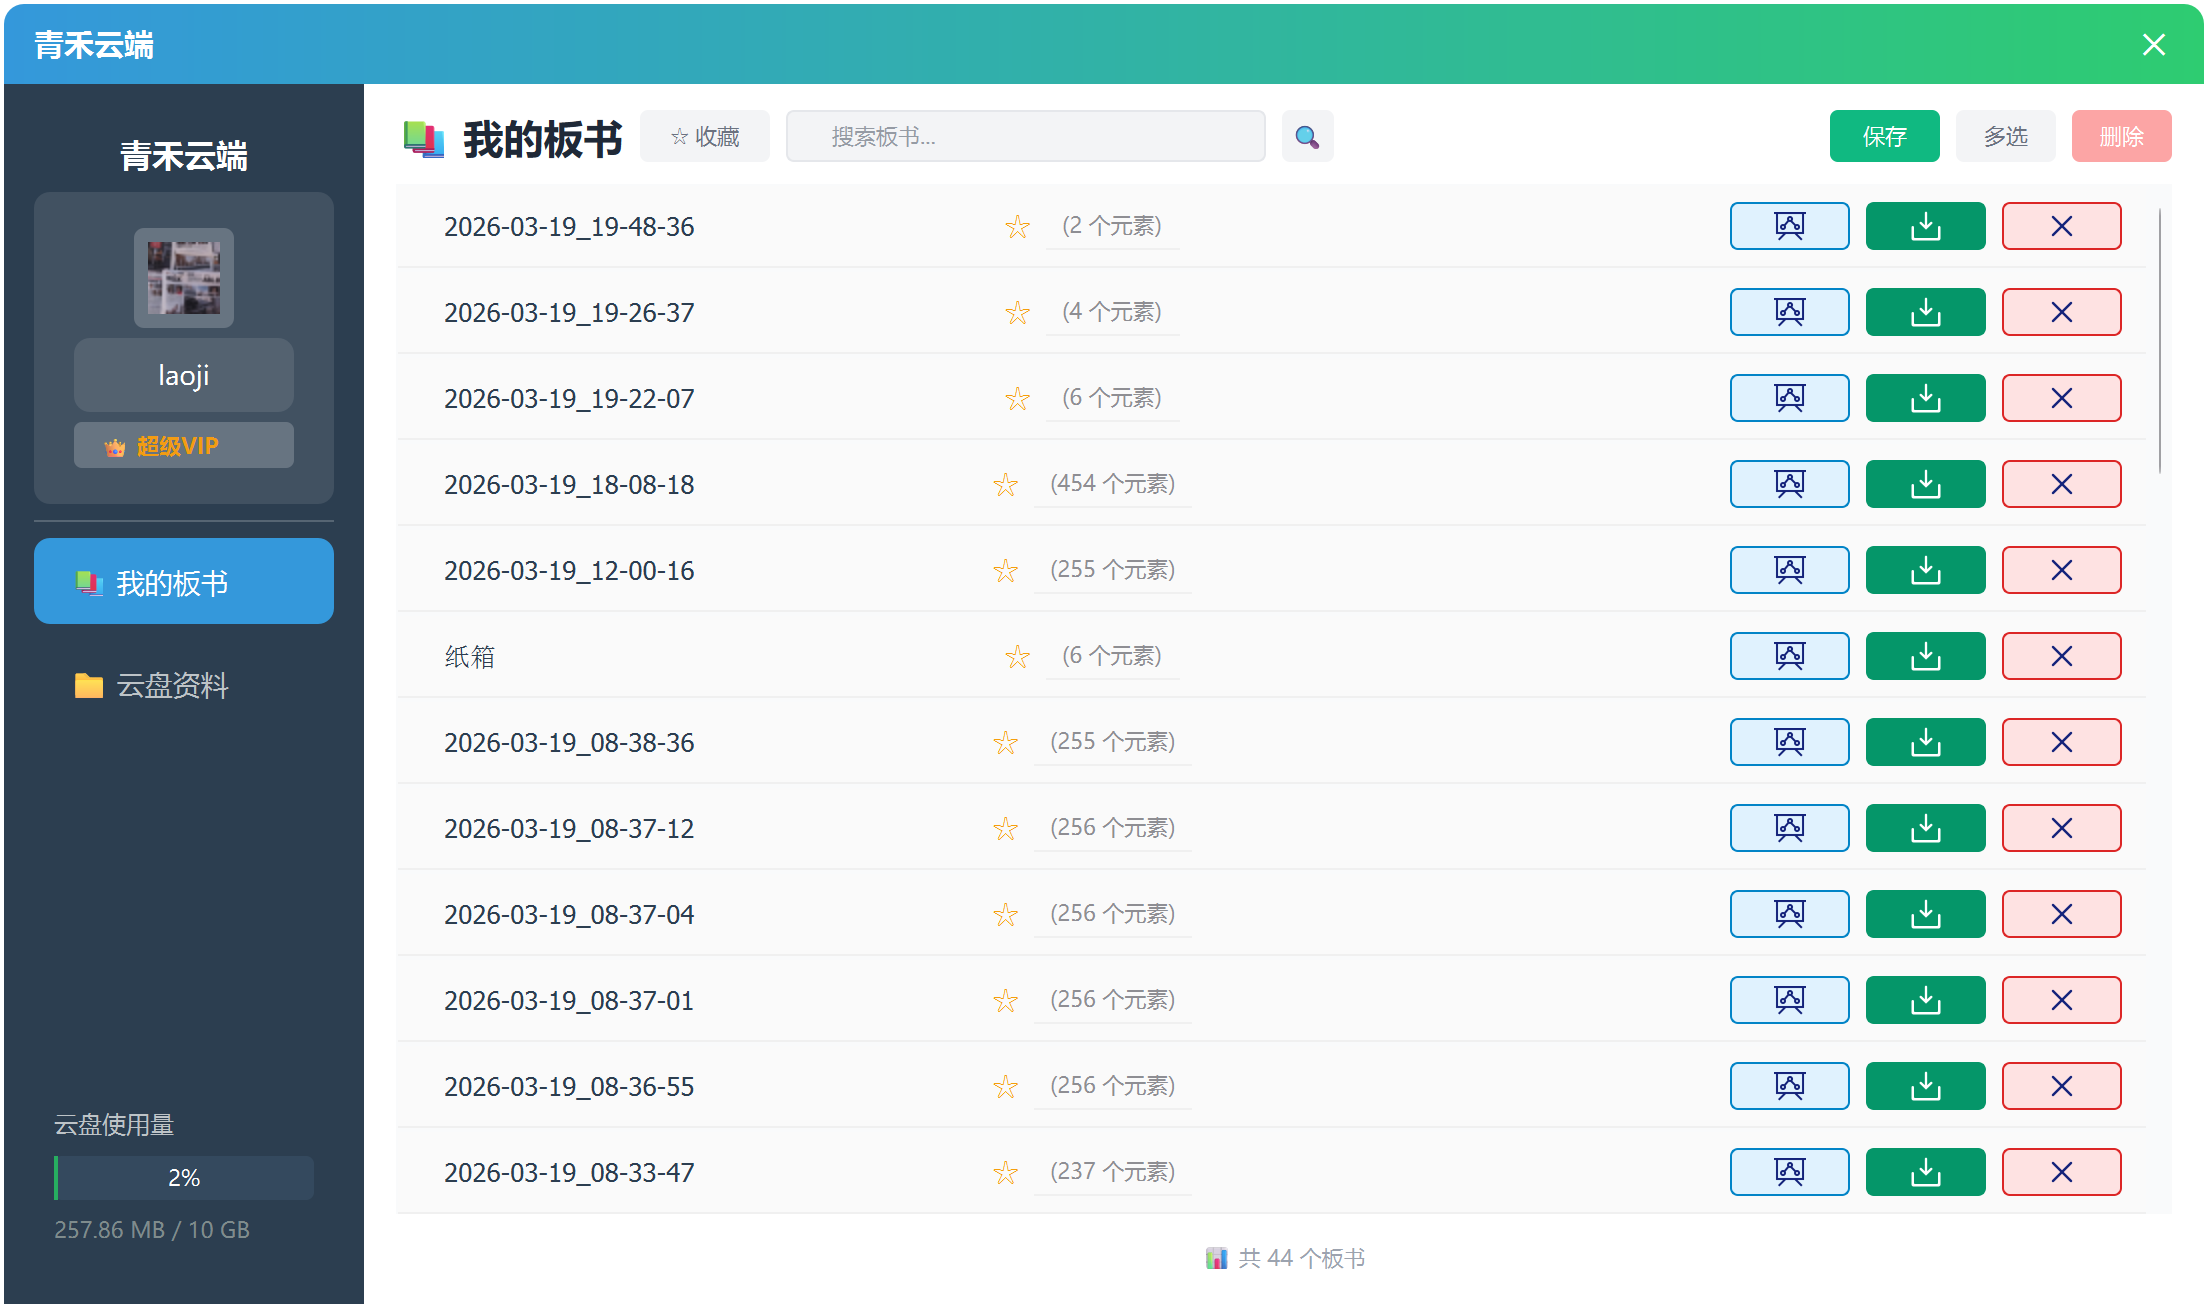The height and width of the screenshot is (1306, 2210).
Task: Toggle favorite star for 纸箱 board
Action: (1017, 657)
